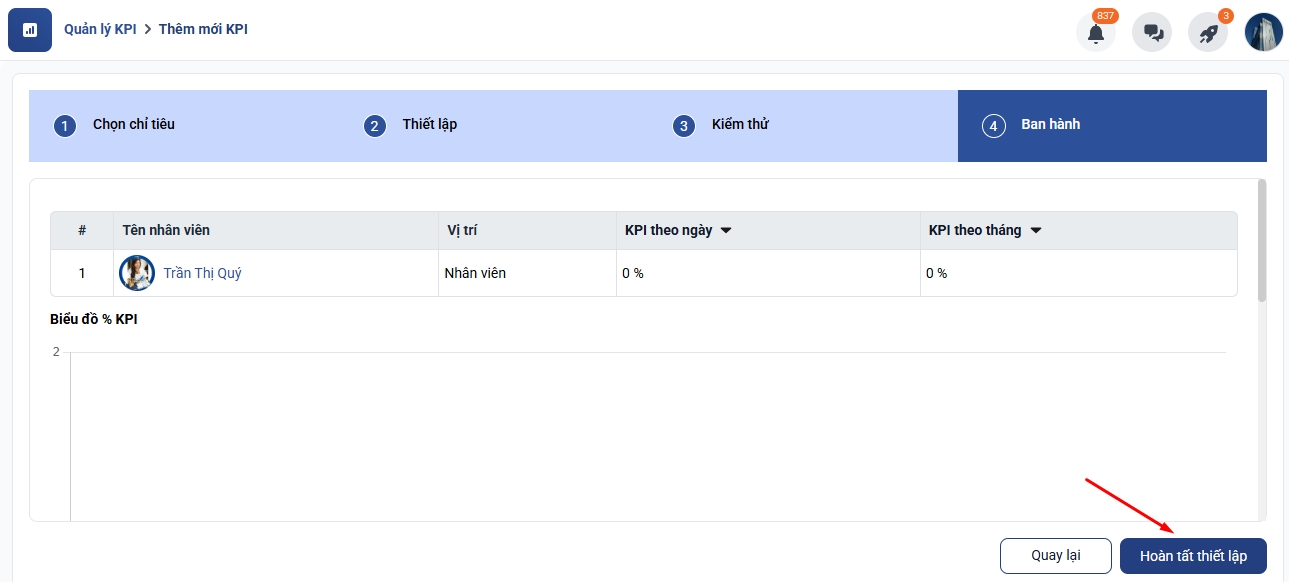Open the notifications bell icon
Viewport: 1289px width, 582px height.
tap(1096, 32)
